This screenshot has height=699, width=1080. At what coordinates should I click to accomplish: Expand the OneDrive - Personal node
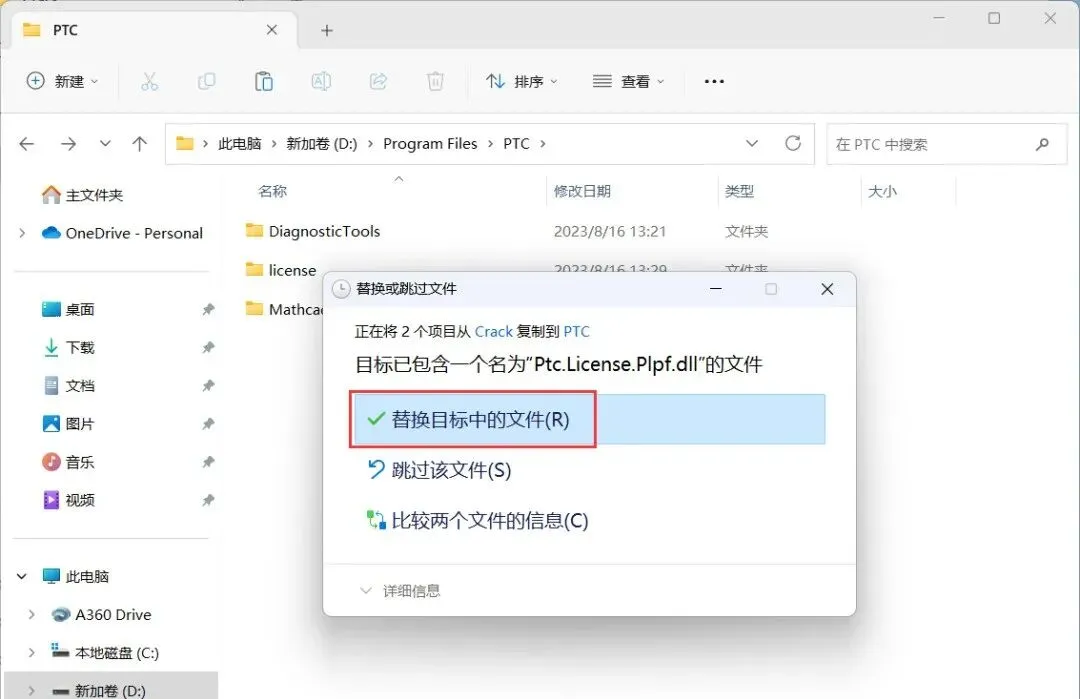tap(22, 233)
